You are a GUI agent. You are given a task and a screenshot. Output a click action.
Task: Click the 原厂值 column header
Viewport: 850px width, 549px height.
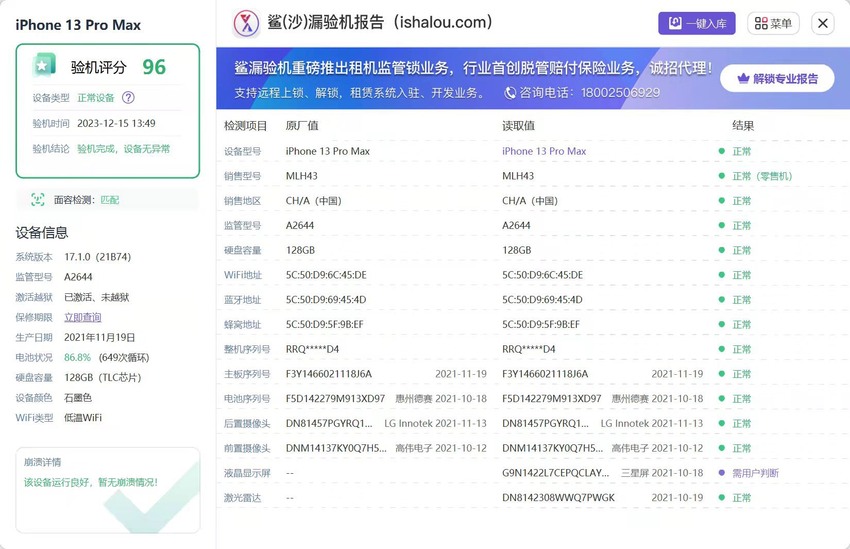coord(302,126)
